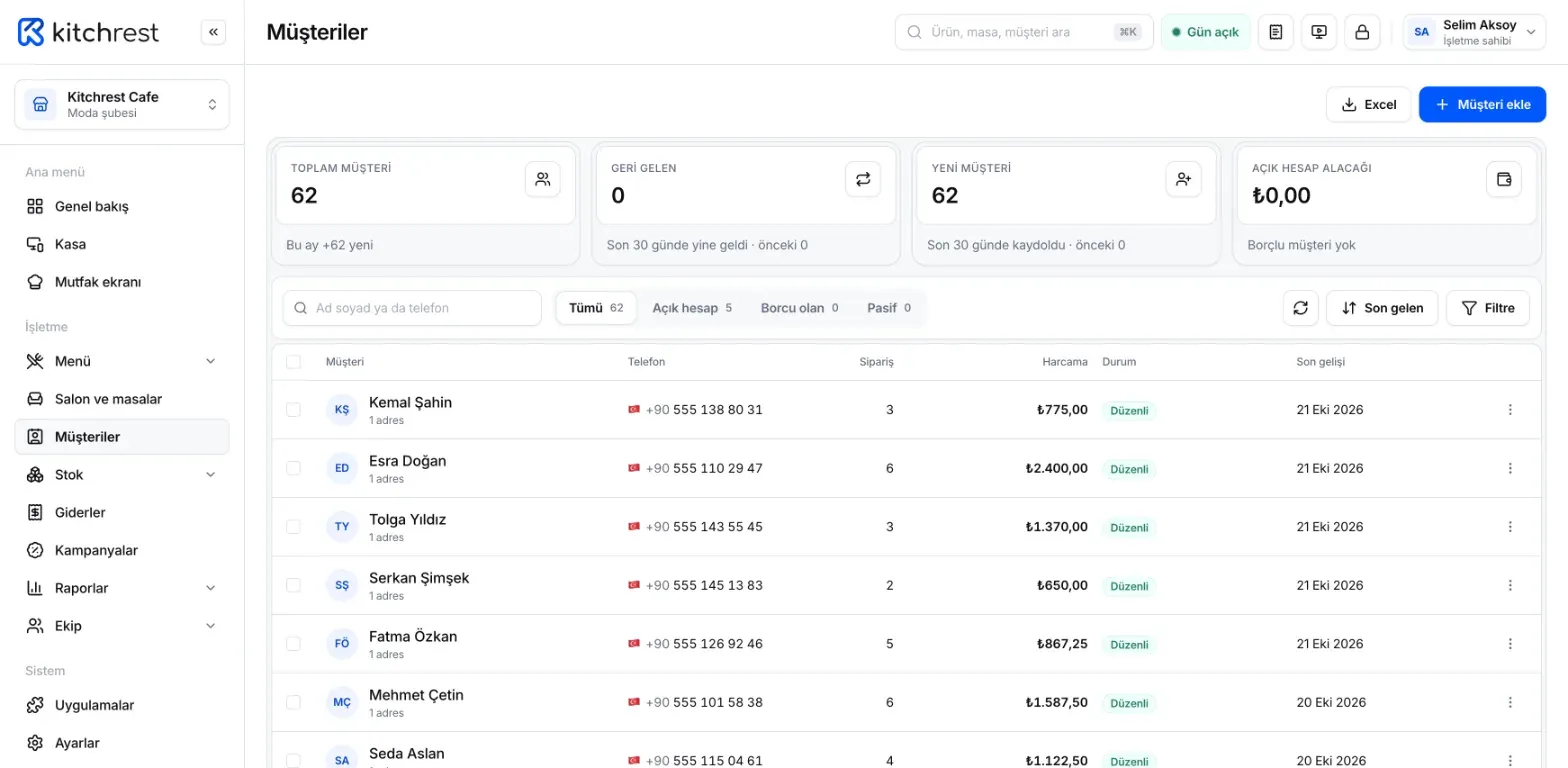Switch to the Pasif tab
1568x768 pixels.
point(889,308)
